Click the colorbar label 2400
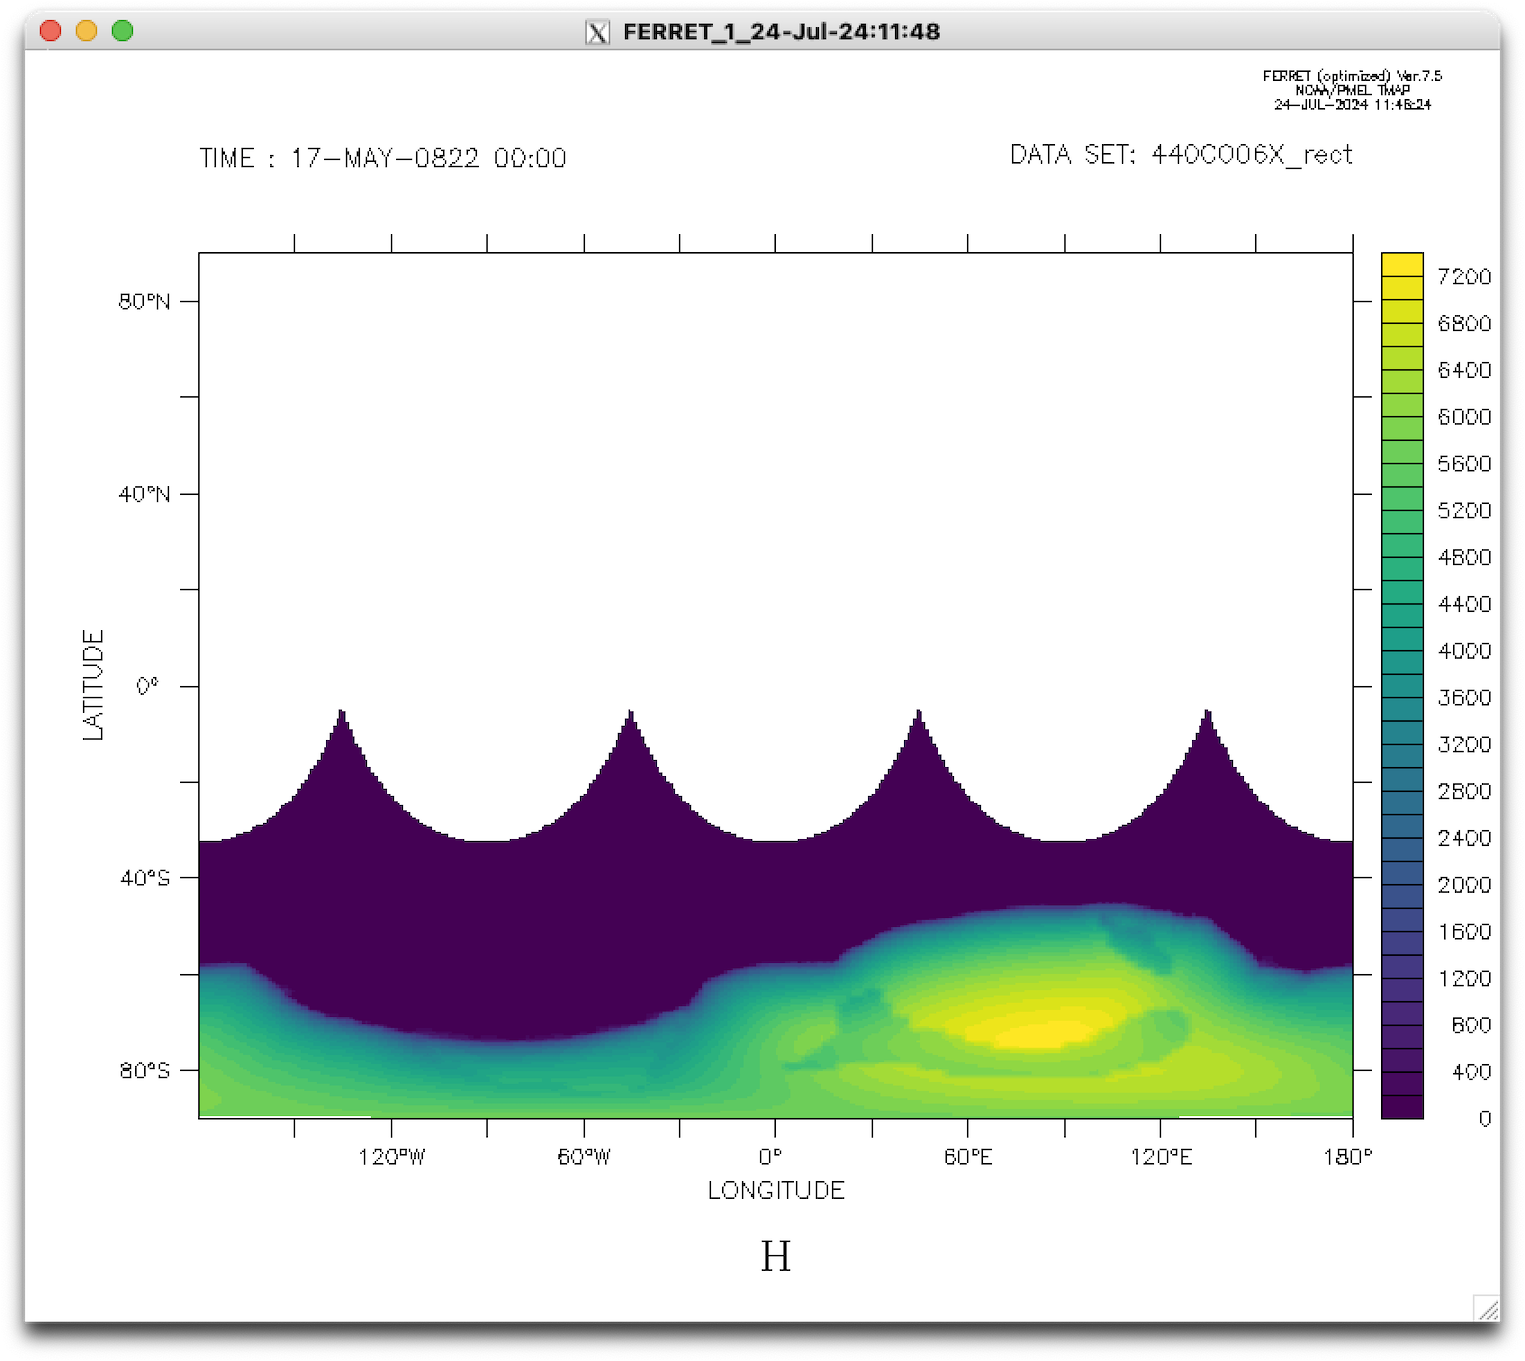 1464,838
